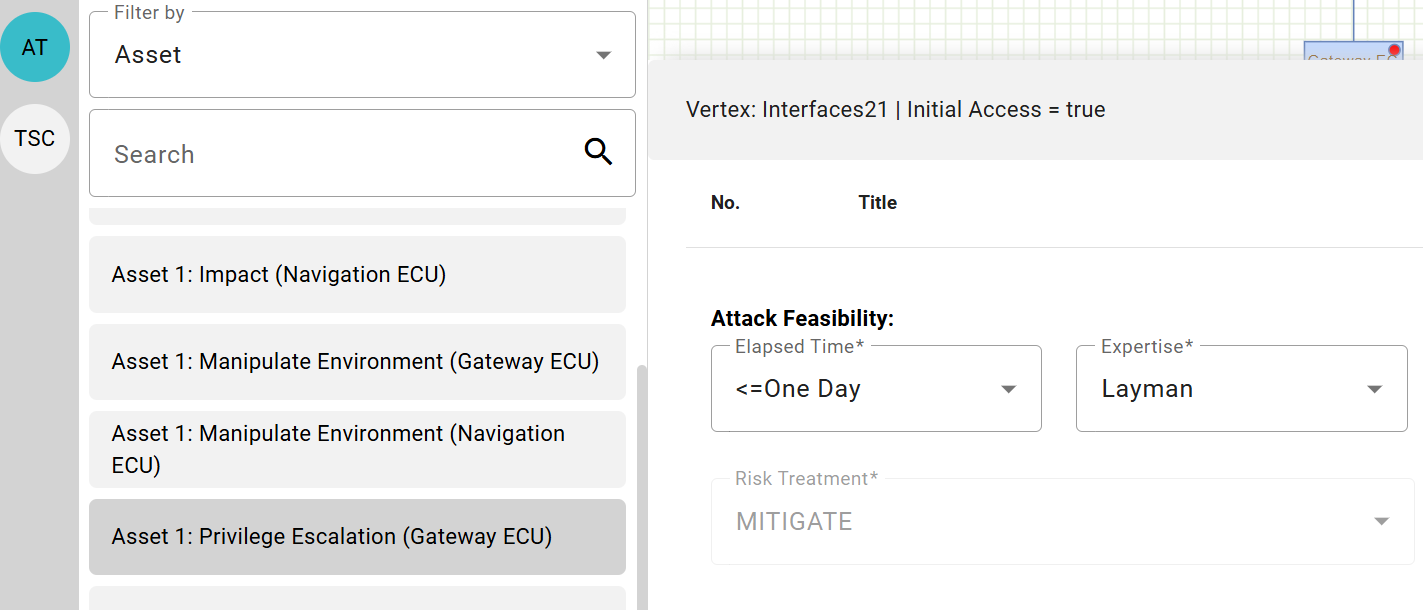Select 'Asset 1: Manipulate Environment (Gateway ECU)'

pyautogui.click(x=357, y=362)
